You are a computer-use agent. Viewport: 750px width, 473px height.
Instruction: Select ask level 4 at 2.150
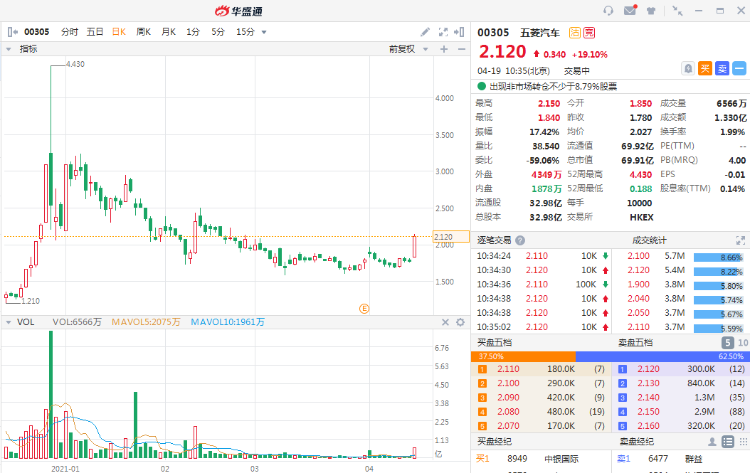pyautogui.click(x=681, y=412)
